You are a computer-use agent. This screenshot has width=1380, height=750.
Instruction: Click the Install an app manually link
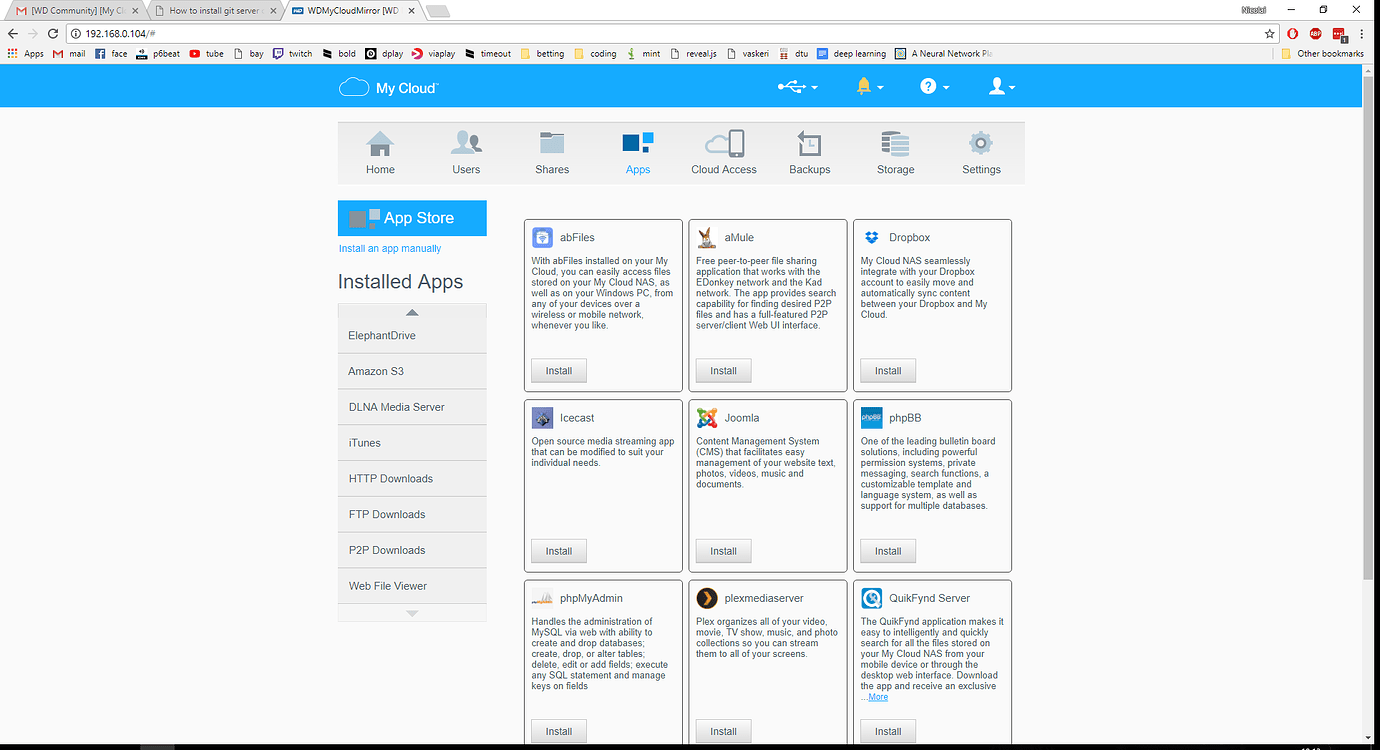(x=389, y=248)
